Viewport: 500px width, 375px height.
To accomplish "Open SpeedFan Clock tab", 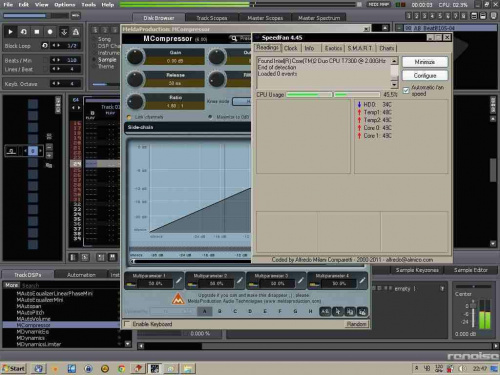I will pyautogui.click(x=290, y=48).
